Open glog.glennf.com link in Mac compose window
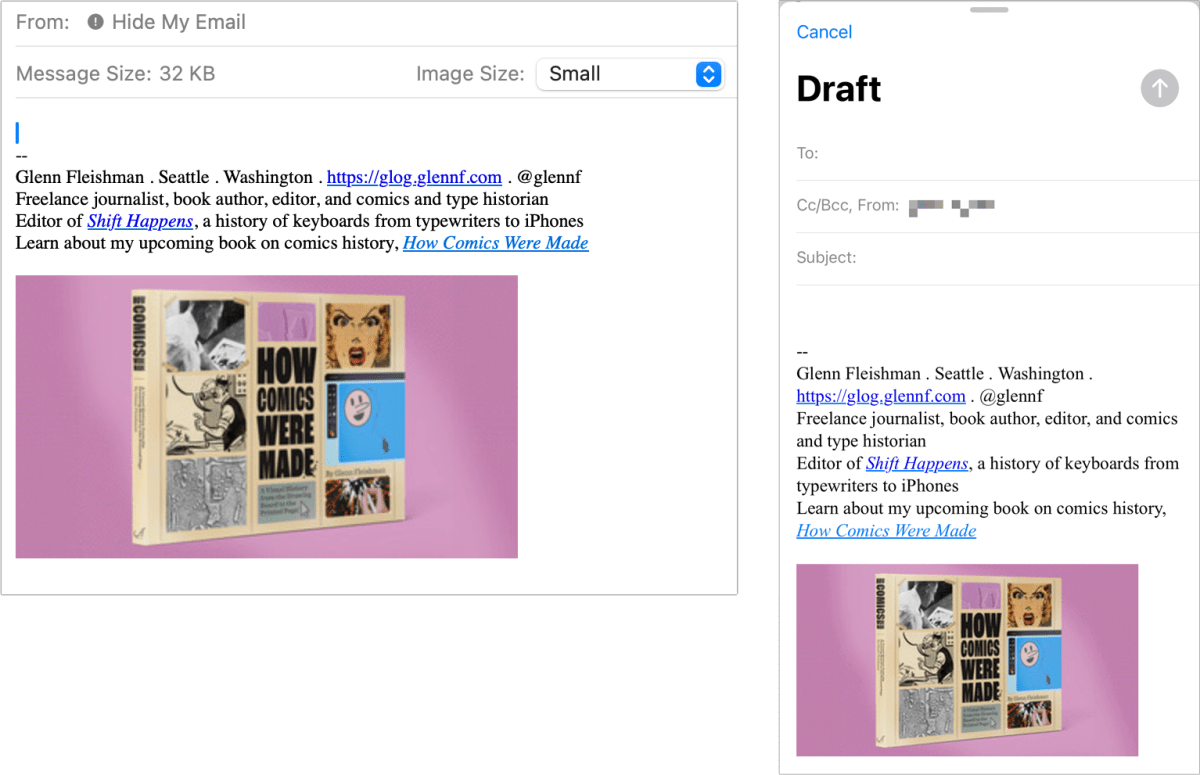 tap(414, 177)
